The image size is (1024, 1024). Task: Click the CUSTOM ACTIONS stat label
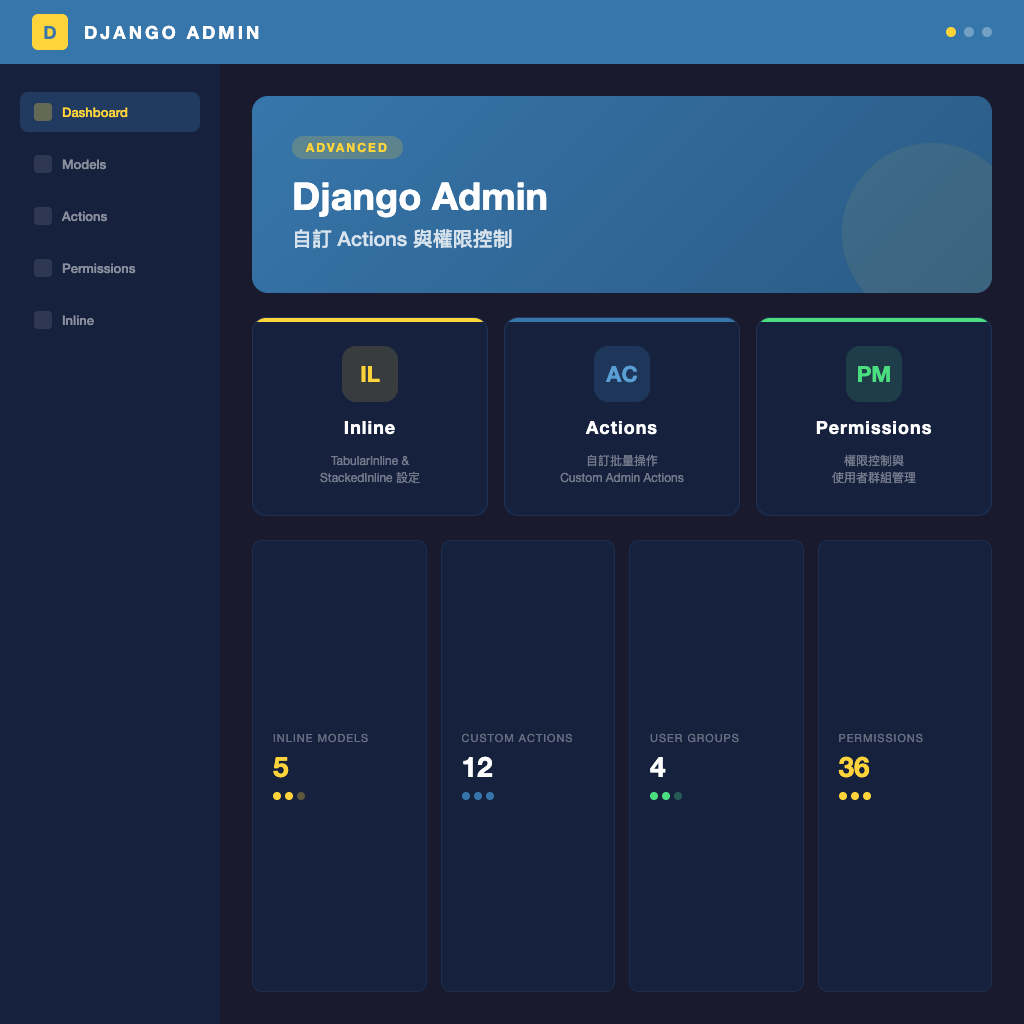517,738
